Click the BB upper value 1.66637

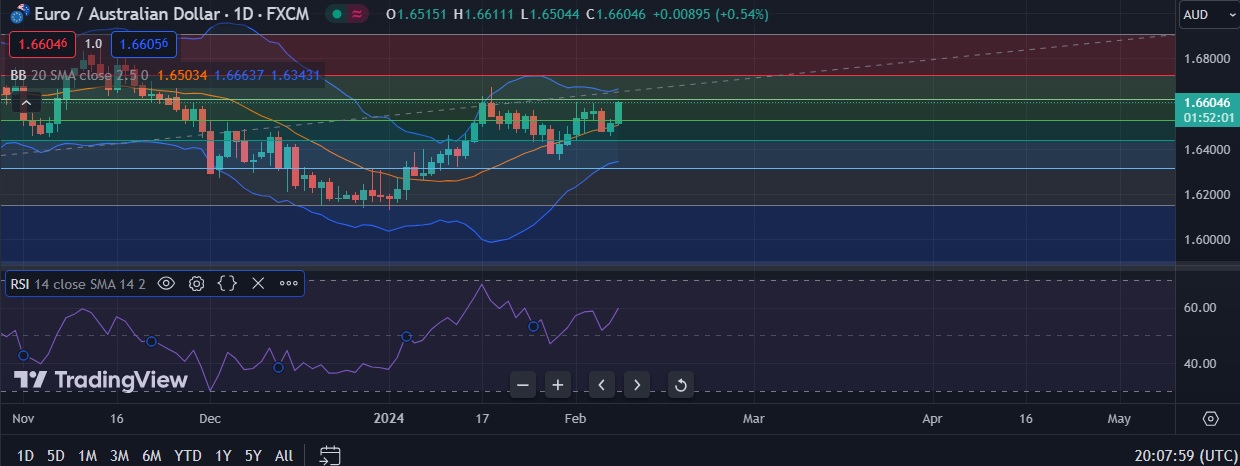click(x=239, y=74)
